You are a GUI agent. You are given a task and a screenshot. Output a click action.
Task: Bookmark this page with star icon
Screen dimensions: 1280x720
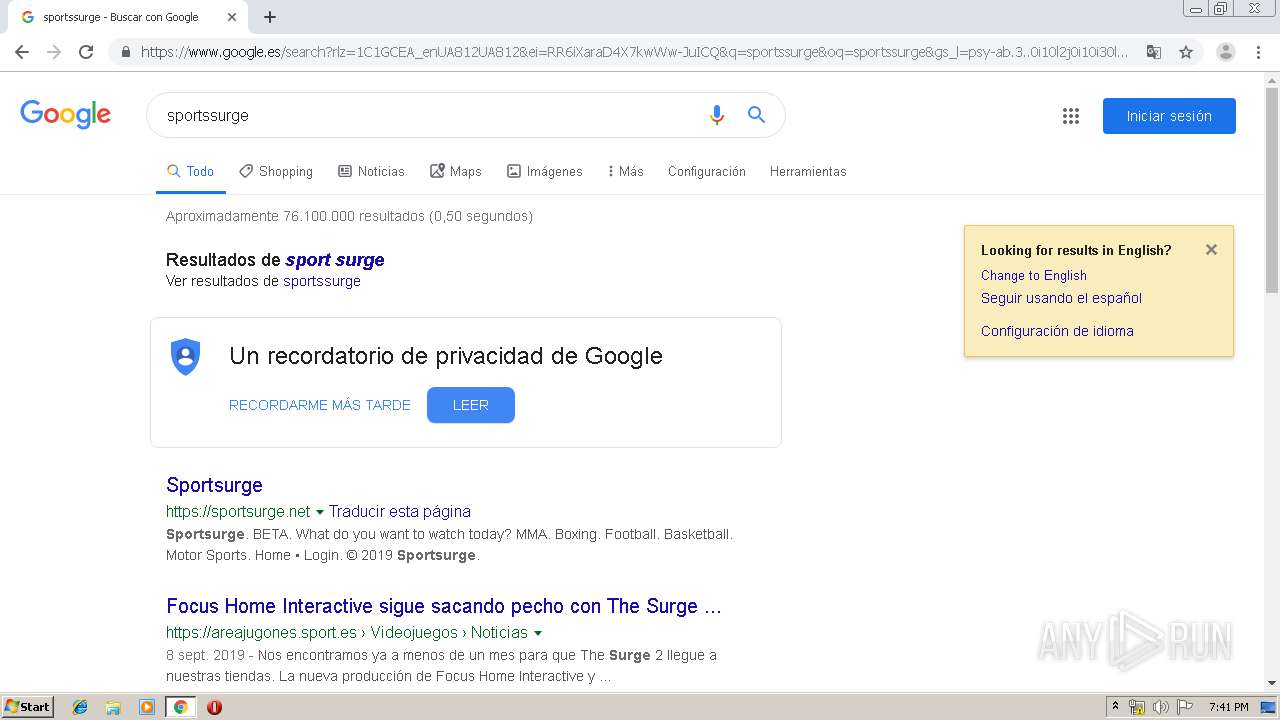click(1186, 52)
